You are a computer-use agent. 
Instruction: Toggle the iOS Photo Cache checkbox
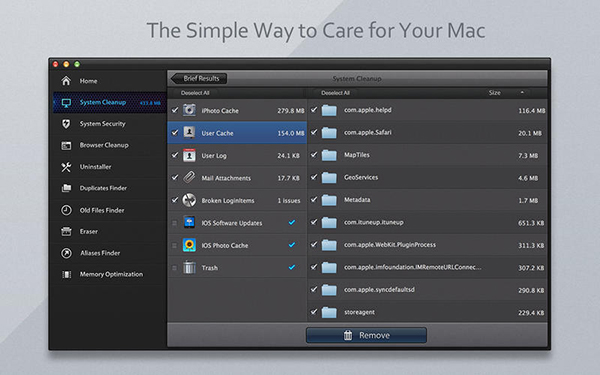174,245
